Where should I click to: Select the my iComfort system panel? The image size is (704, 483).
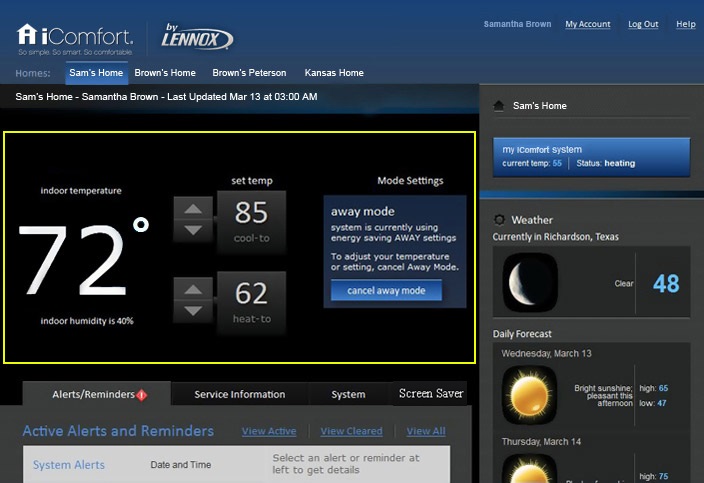tap(591, 156)
